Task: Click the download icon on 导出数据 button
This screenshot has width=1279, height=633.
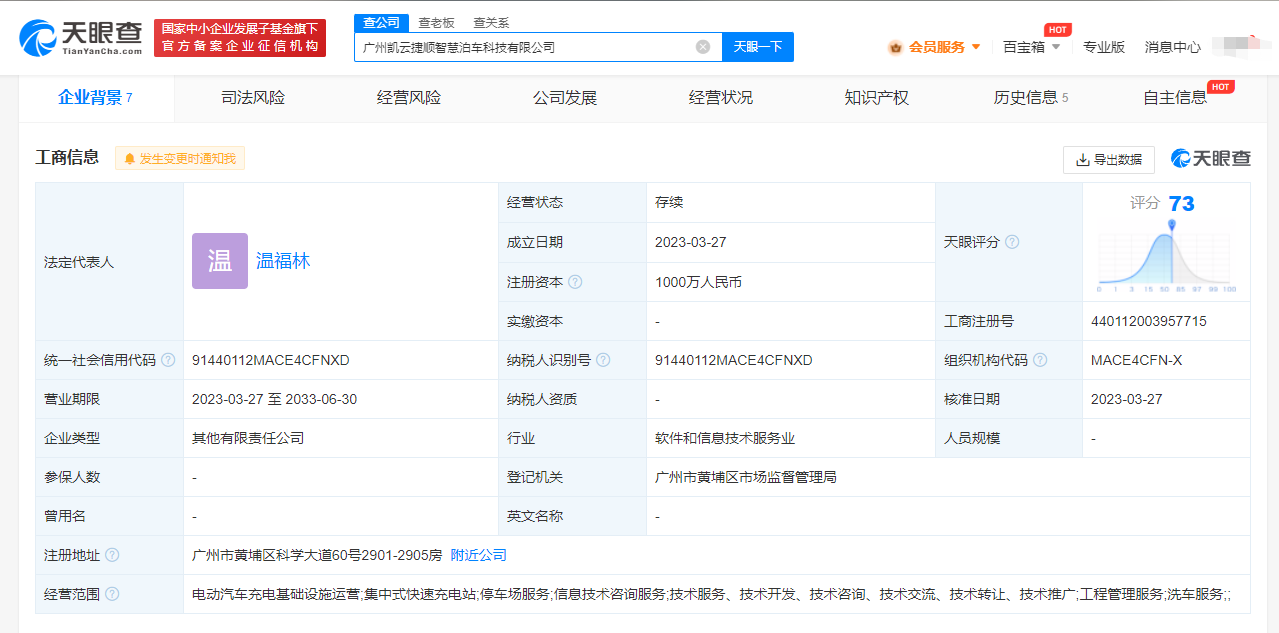Action: click(x=1083, y=159)
